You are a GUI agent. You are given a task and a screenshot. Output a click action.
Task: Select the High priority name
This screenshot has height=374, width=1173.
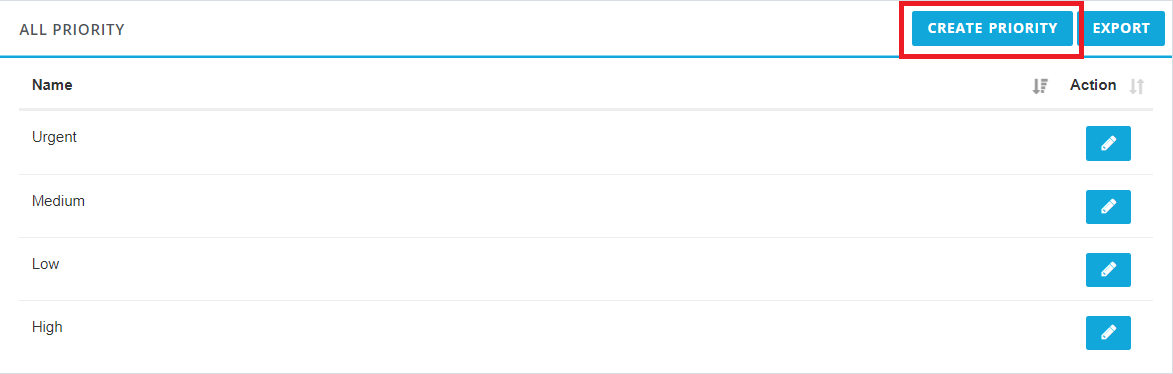point(47,328)
